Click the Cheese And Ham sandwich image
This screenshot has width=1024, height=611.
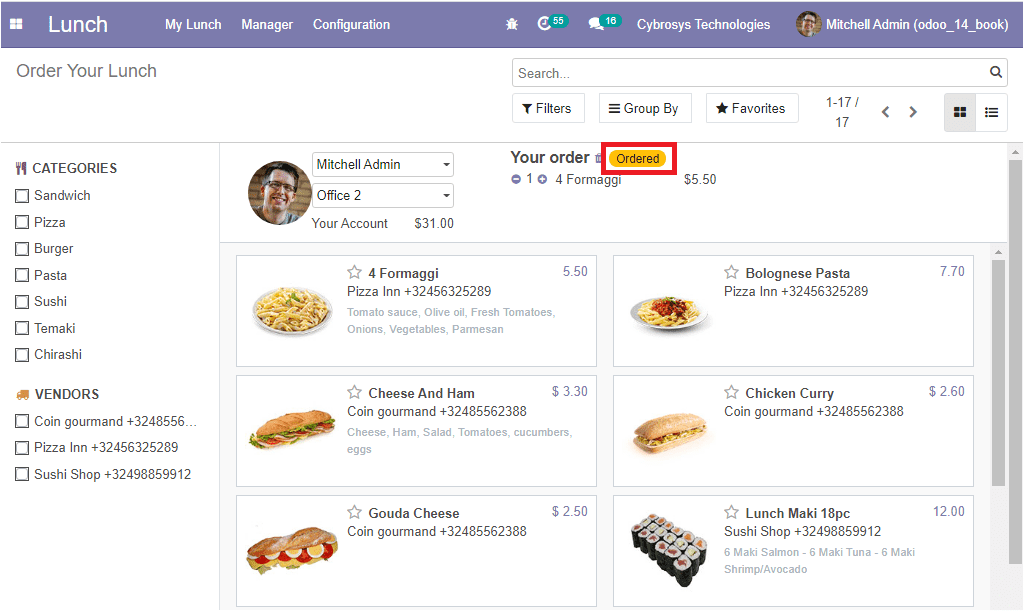pyautogui.click(x=291, y=428)
